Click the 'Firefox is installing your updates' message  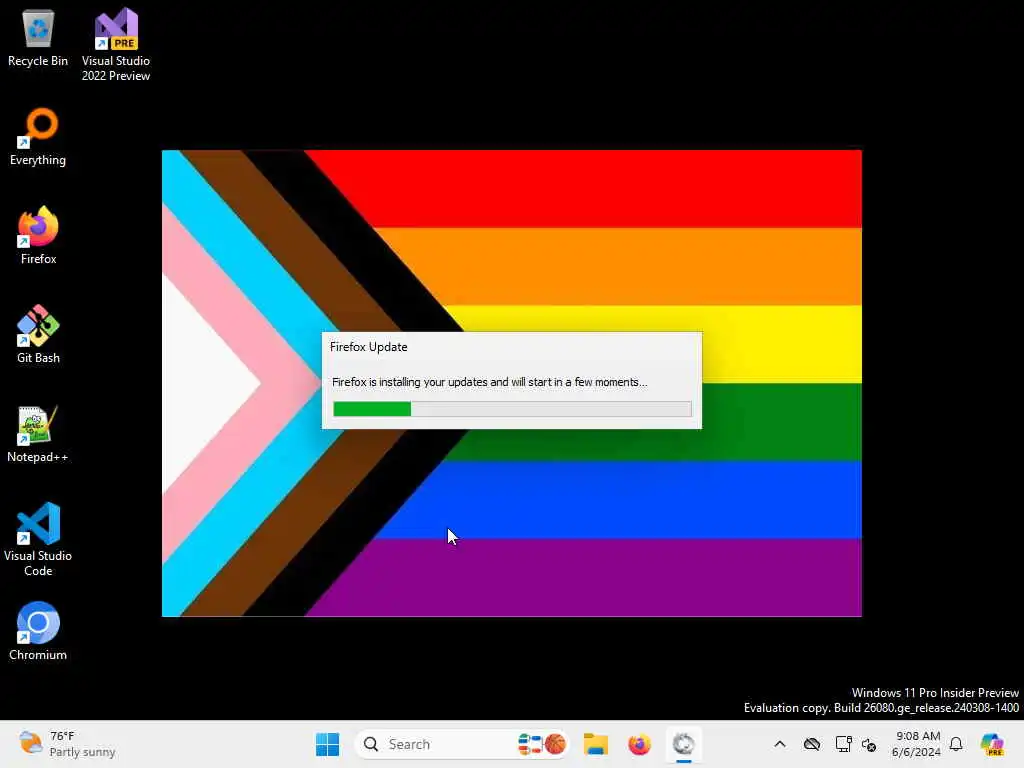(489, 382)
